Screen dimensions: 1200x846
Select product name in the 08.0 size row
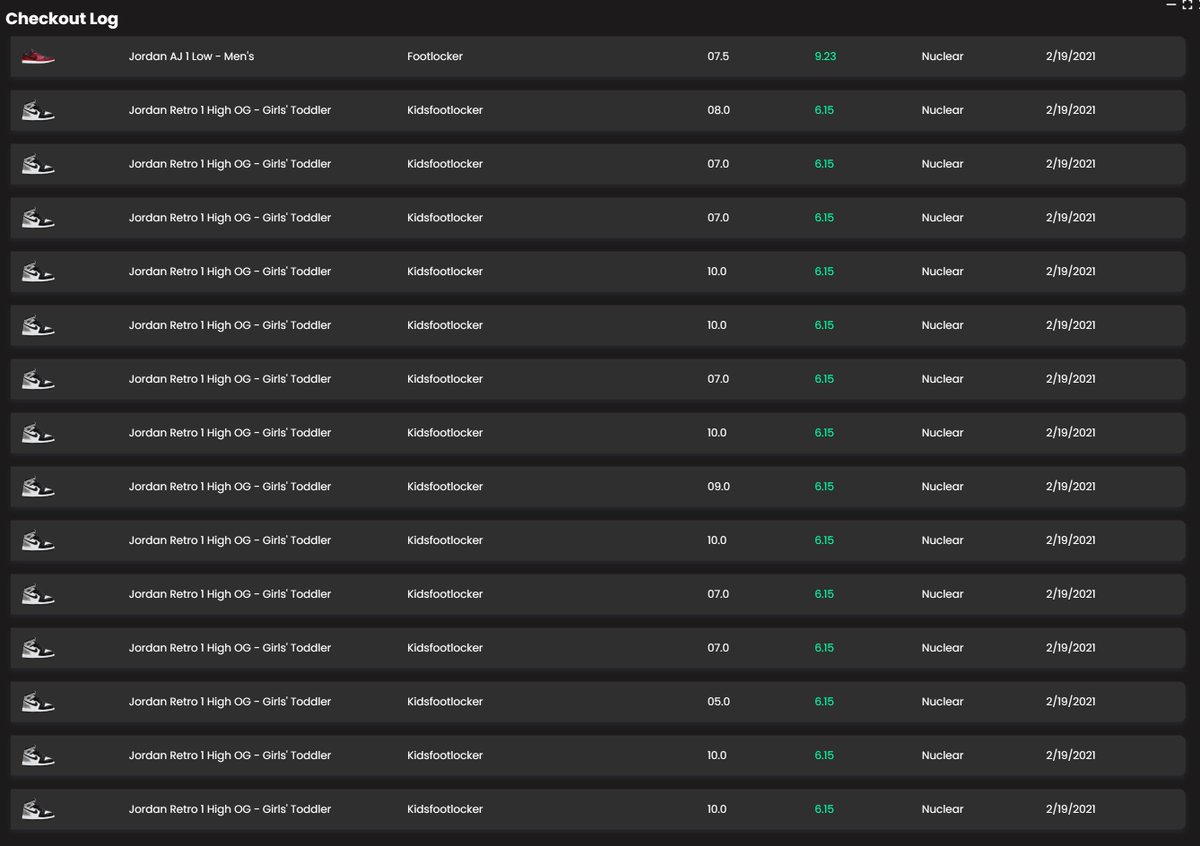230,110
